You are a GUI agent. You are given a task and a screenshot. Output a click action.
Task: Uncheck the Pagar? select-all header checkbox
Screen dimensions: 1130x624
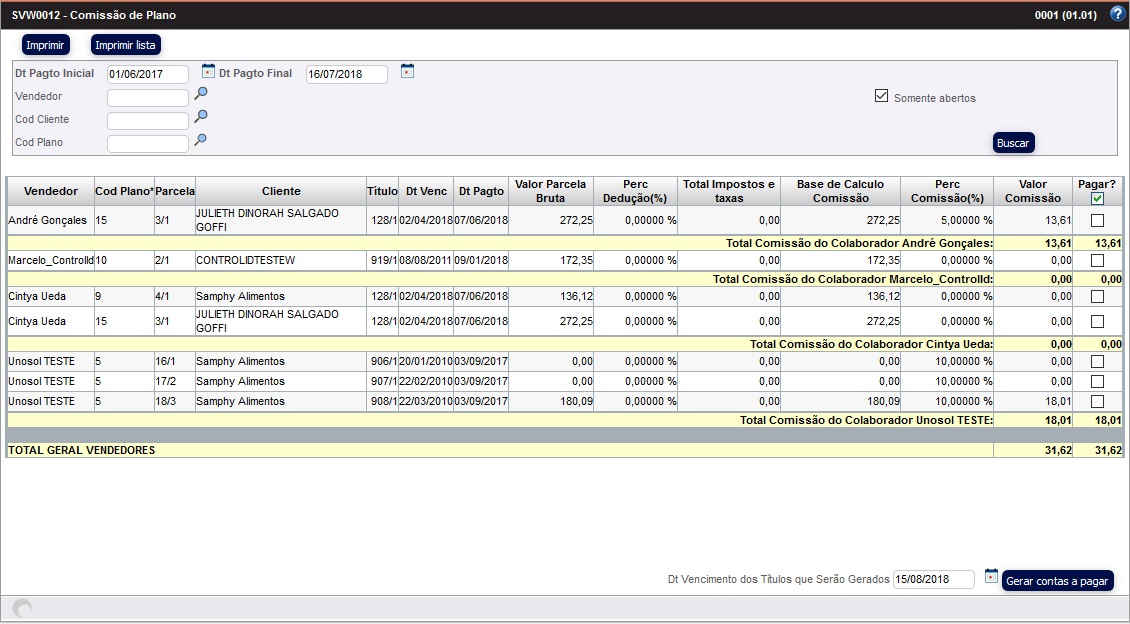(1097, 199)
